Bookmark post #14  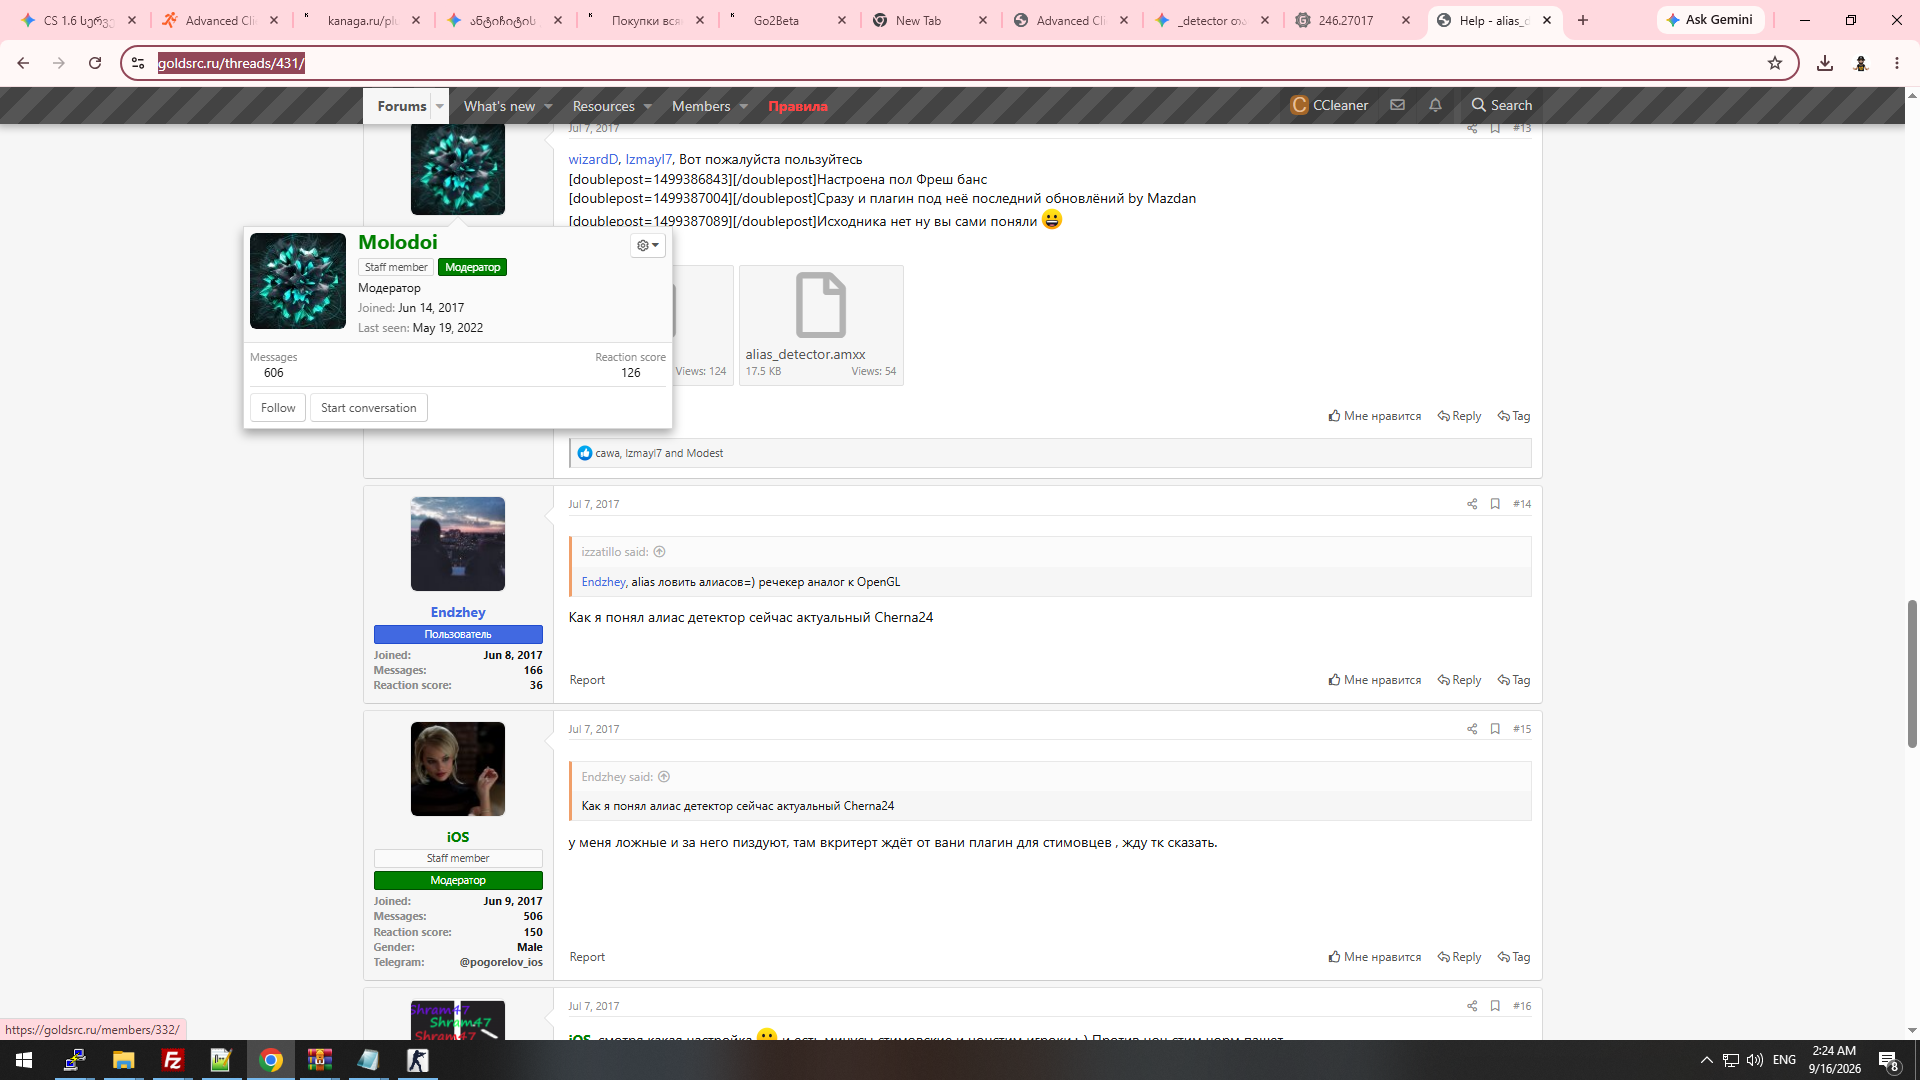click(x=1495, y=504)
